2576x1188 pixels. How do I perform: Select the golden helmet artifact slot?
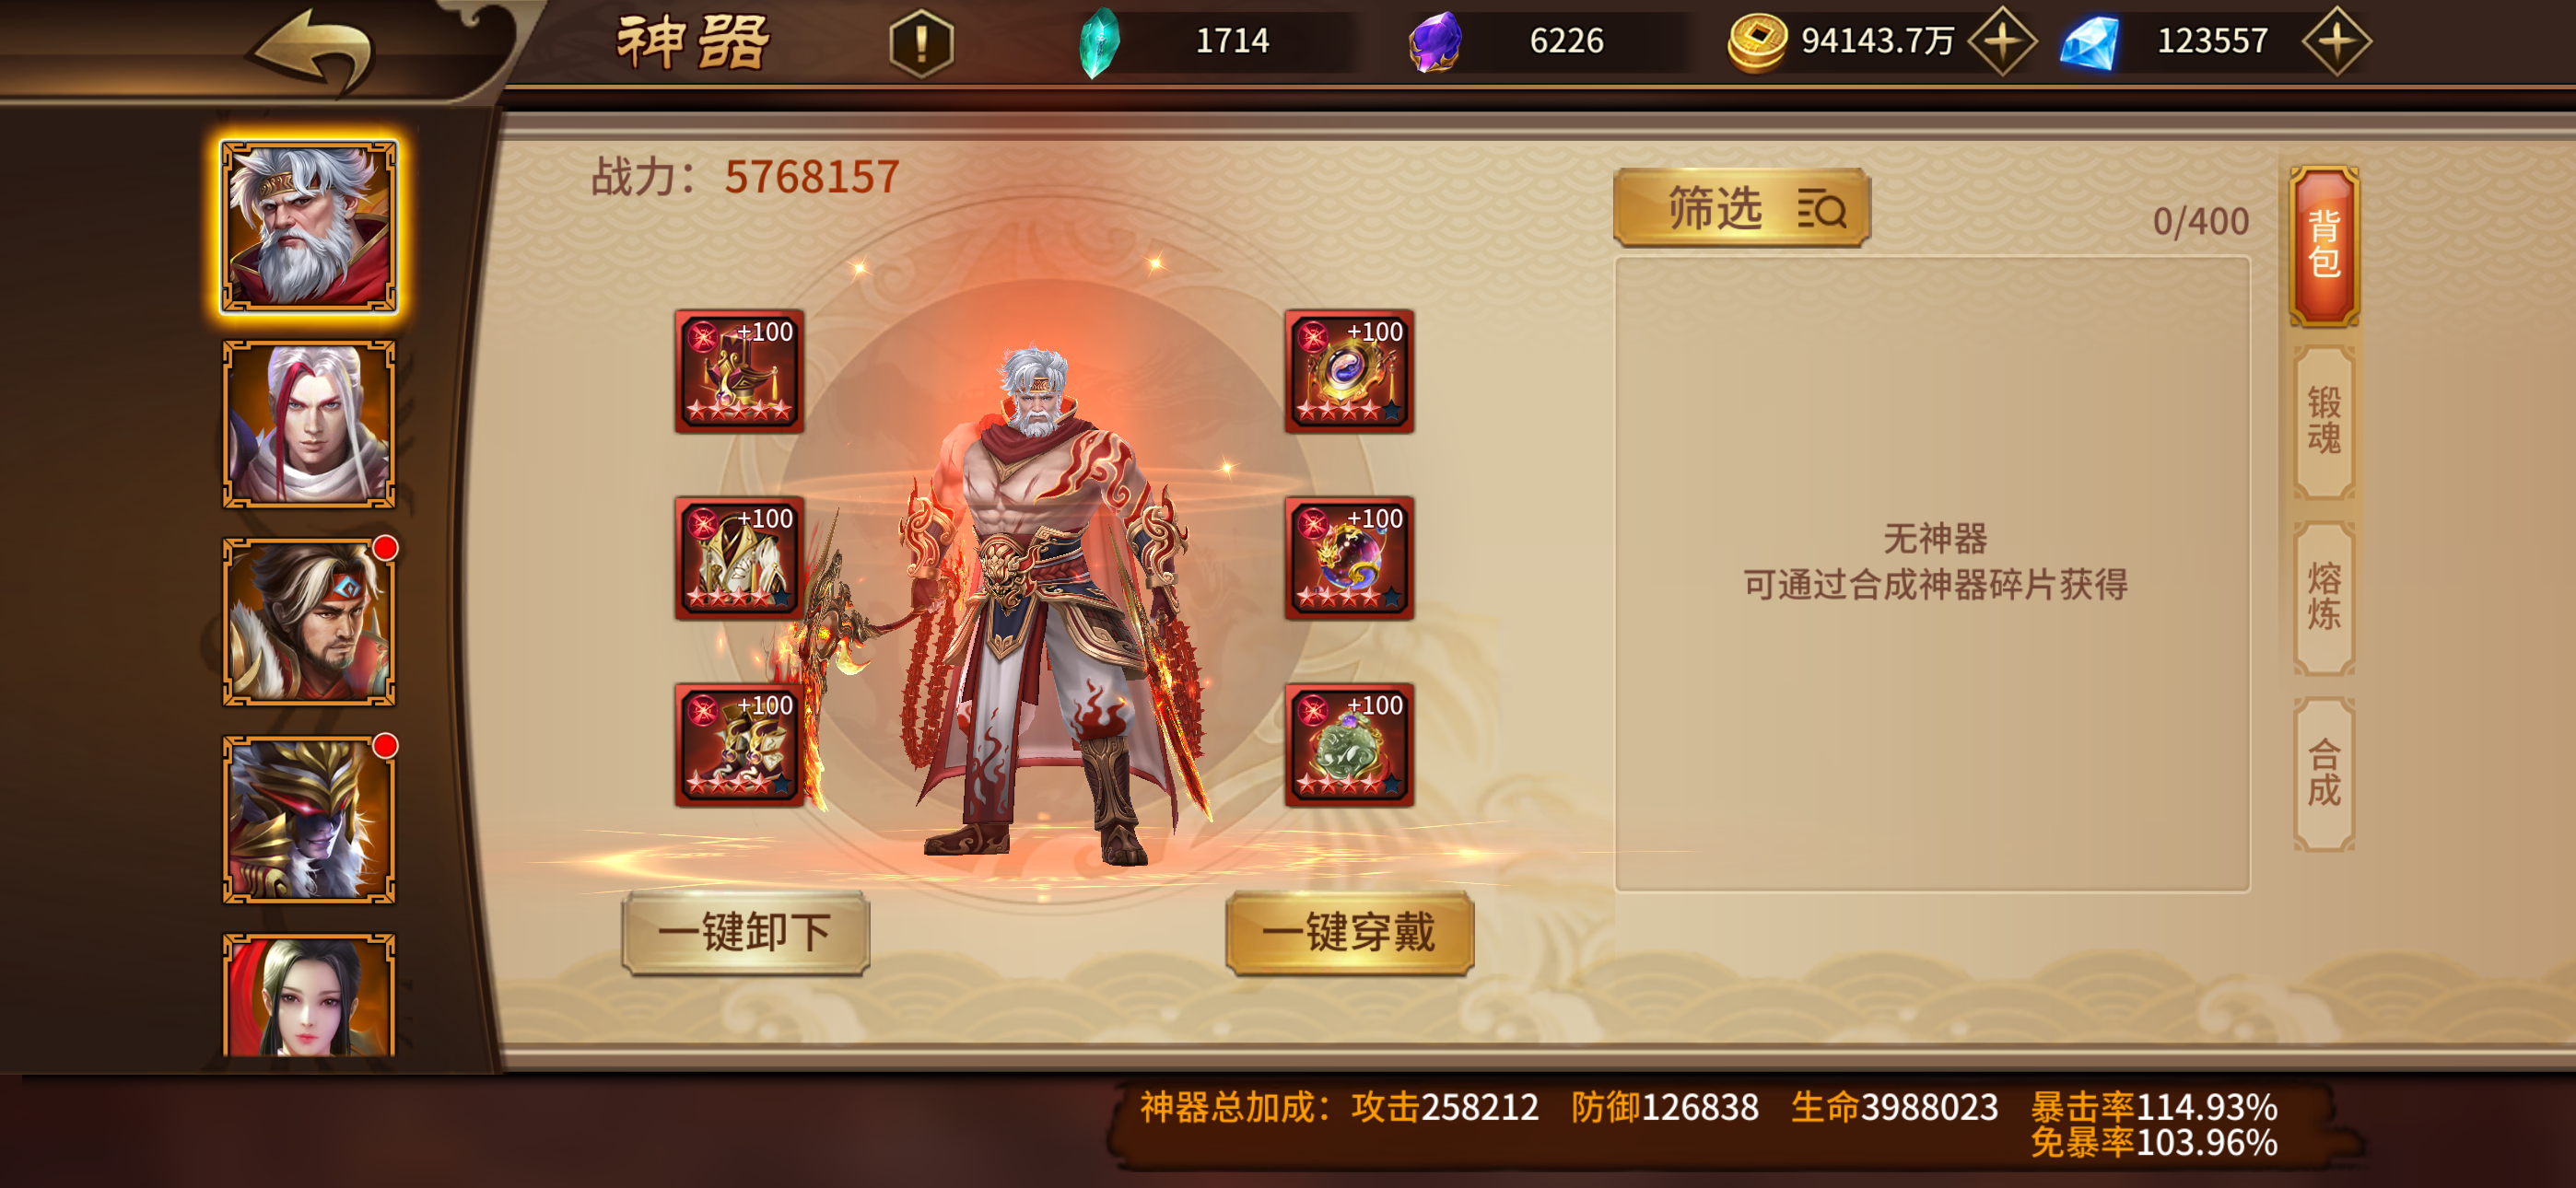[739, 745]
